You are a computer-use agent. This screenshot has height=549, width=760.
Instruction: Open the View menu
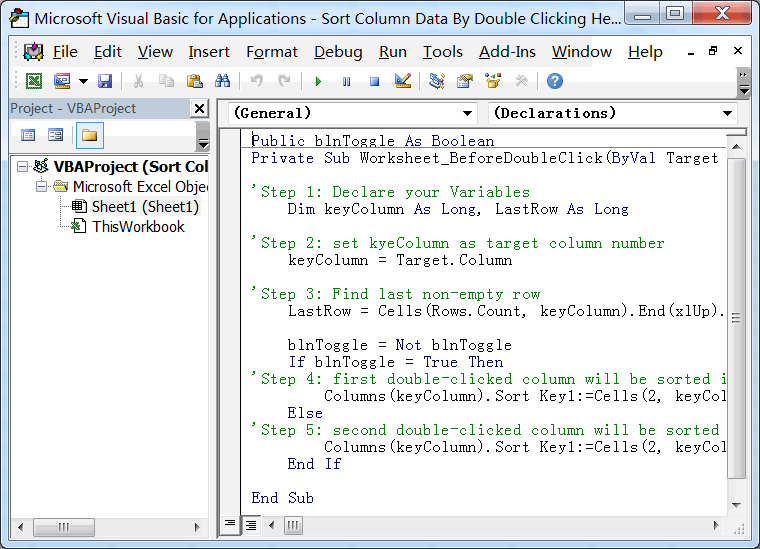[155, 52]
